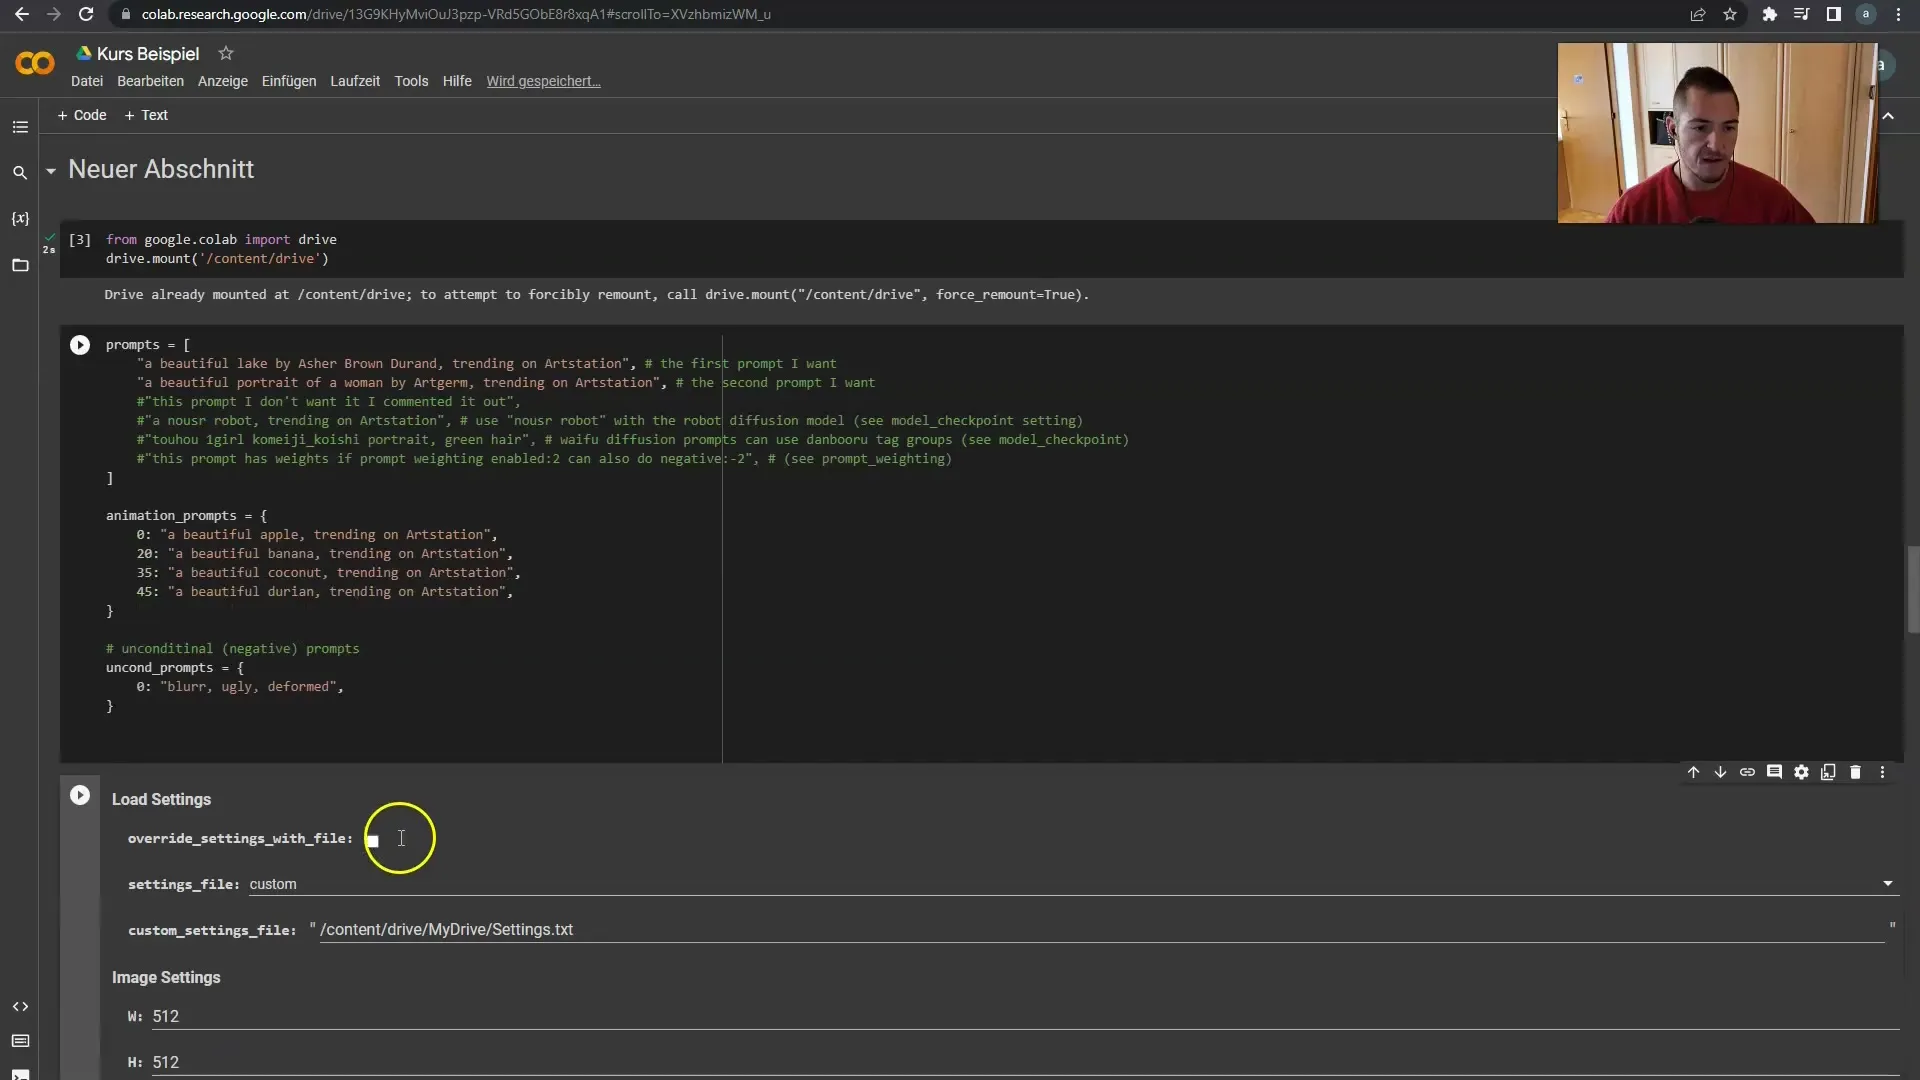The width and height of the screenshot is (1920, 1080).
Task: Reload the Colab page
Action: (86, 14)
